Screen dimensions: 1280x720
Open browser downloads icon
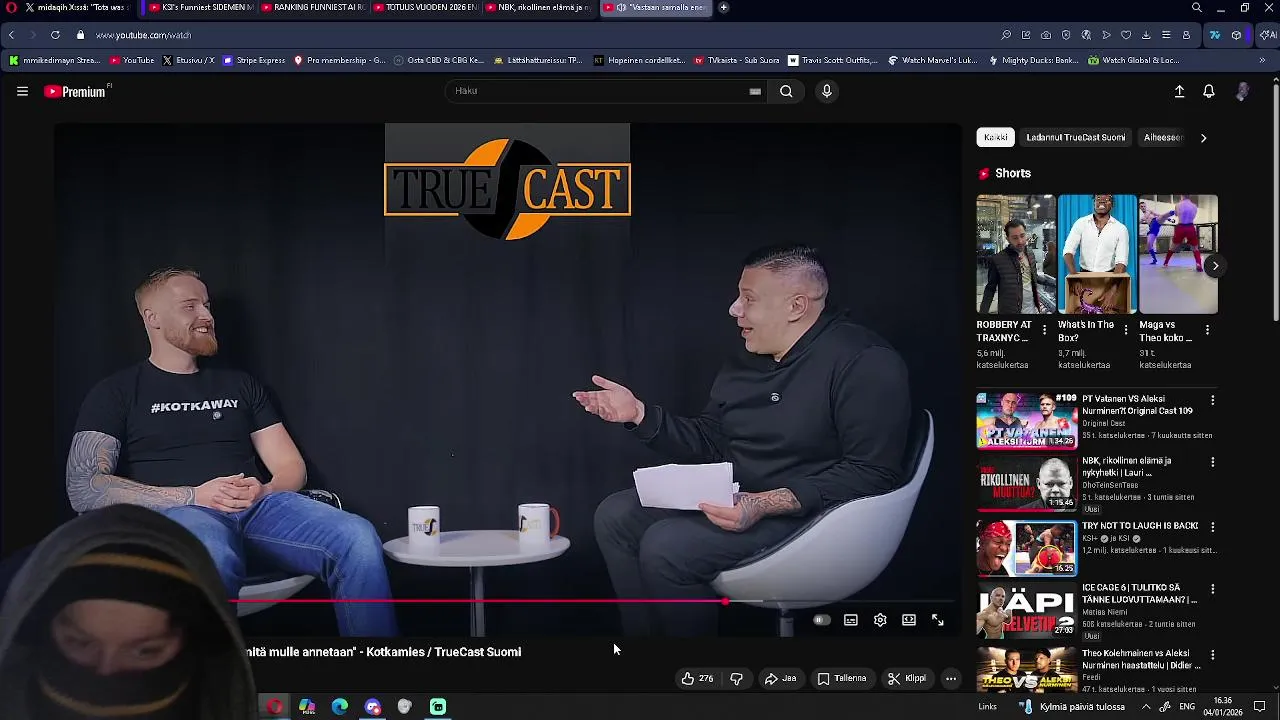pyautogui.click(x=1146, y=35)
